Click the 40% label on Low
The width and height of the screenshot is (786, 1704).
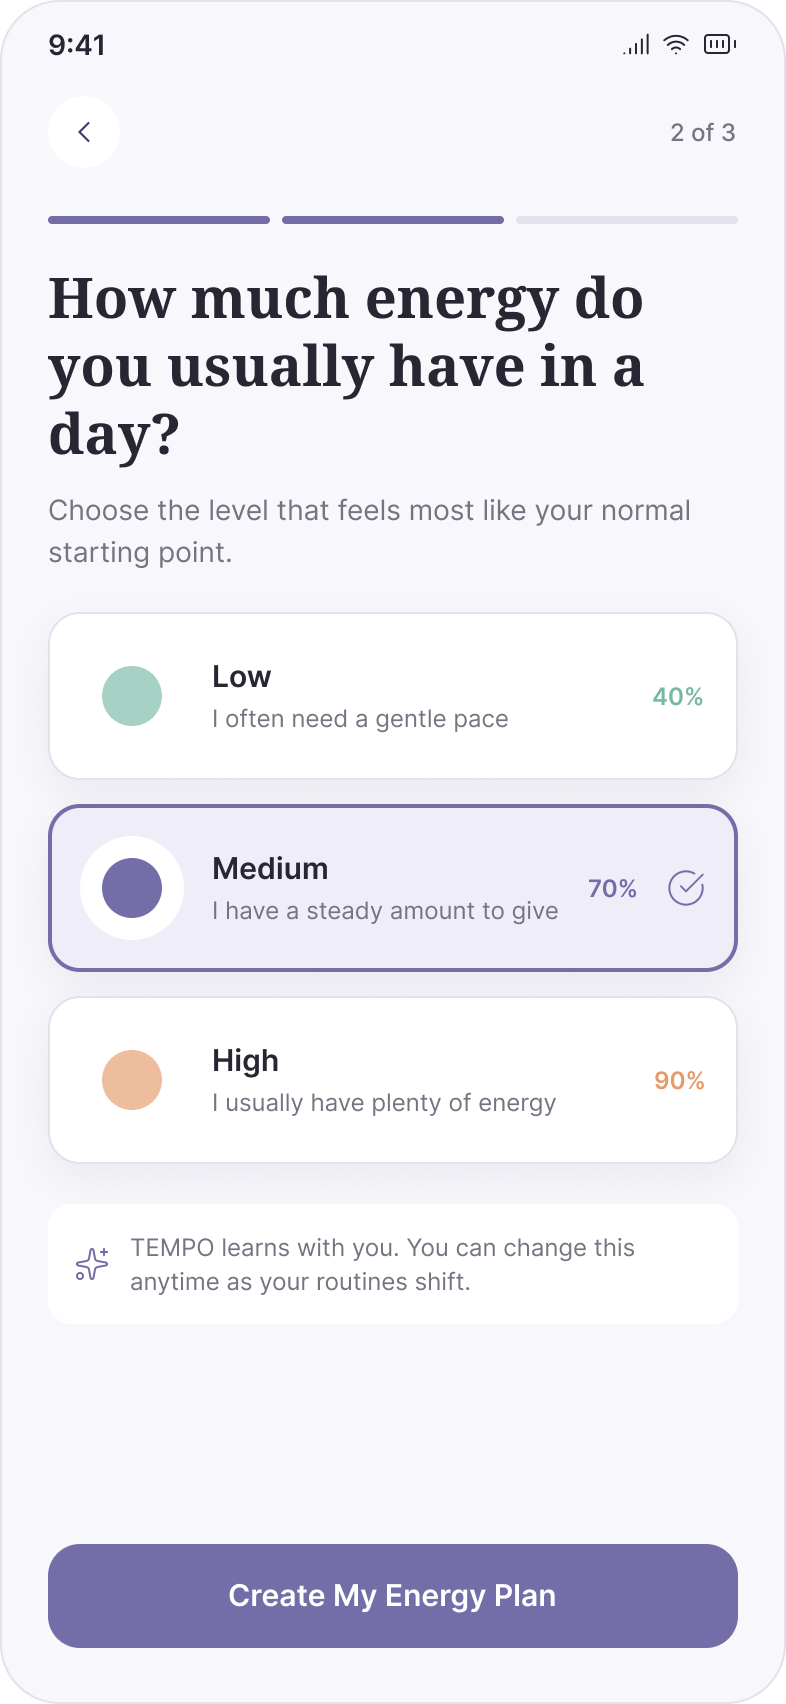coord(678,696)
